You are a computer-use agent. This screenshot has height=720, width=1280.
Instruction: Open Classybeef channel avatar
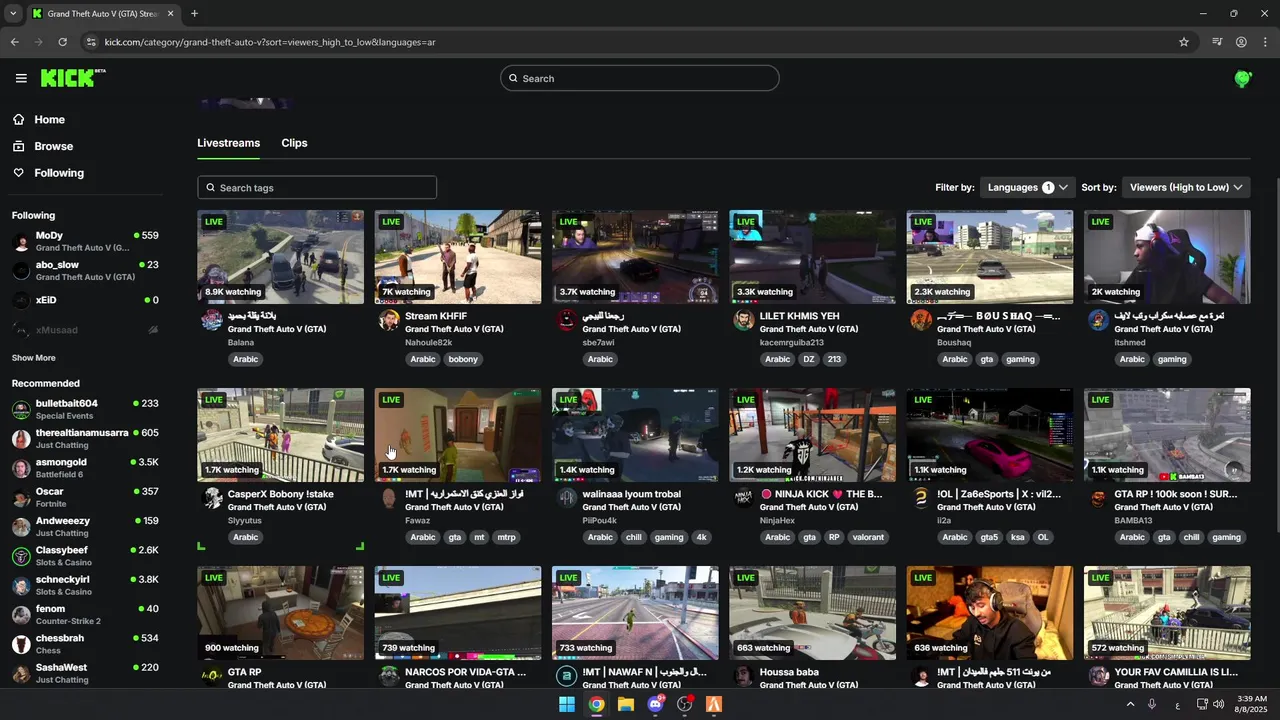21,556
